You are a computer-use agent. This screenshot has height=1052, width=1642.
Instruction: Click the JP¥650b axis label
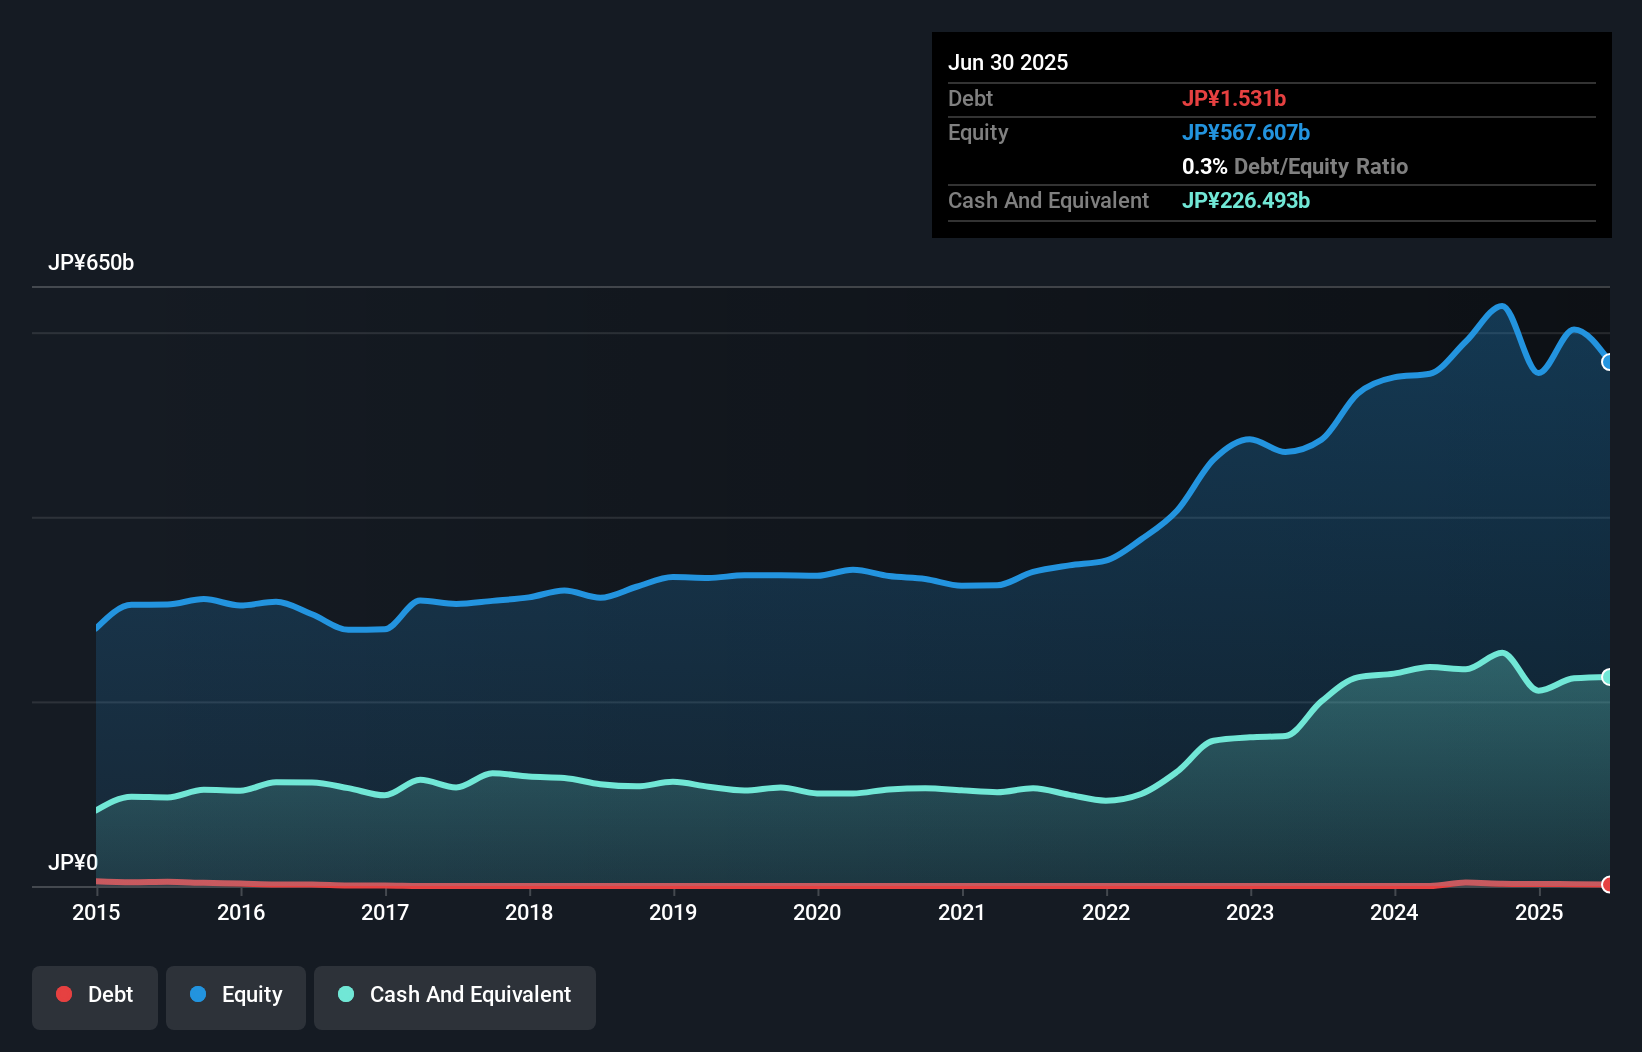pyautogui.click(x=92, y=263)
